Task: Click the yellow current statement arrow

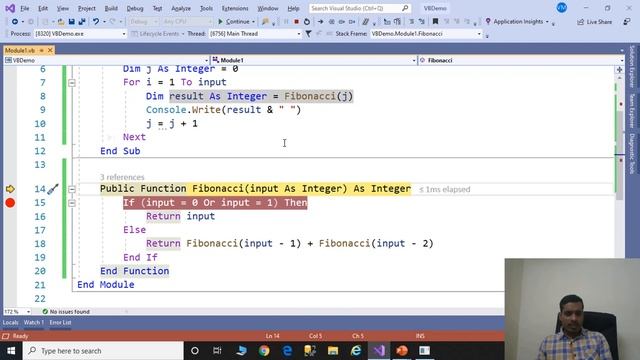Action: (x=10, y=189)
